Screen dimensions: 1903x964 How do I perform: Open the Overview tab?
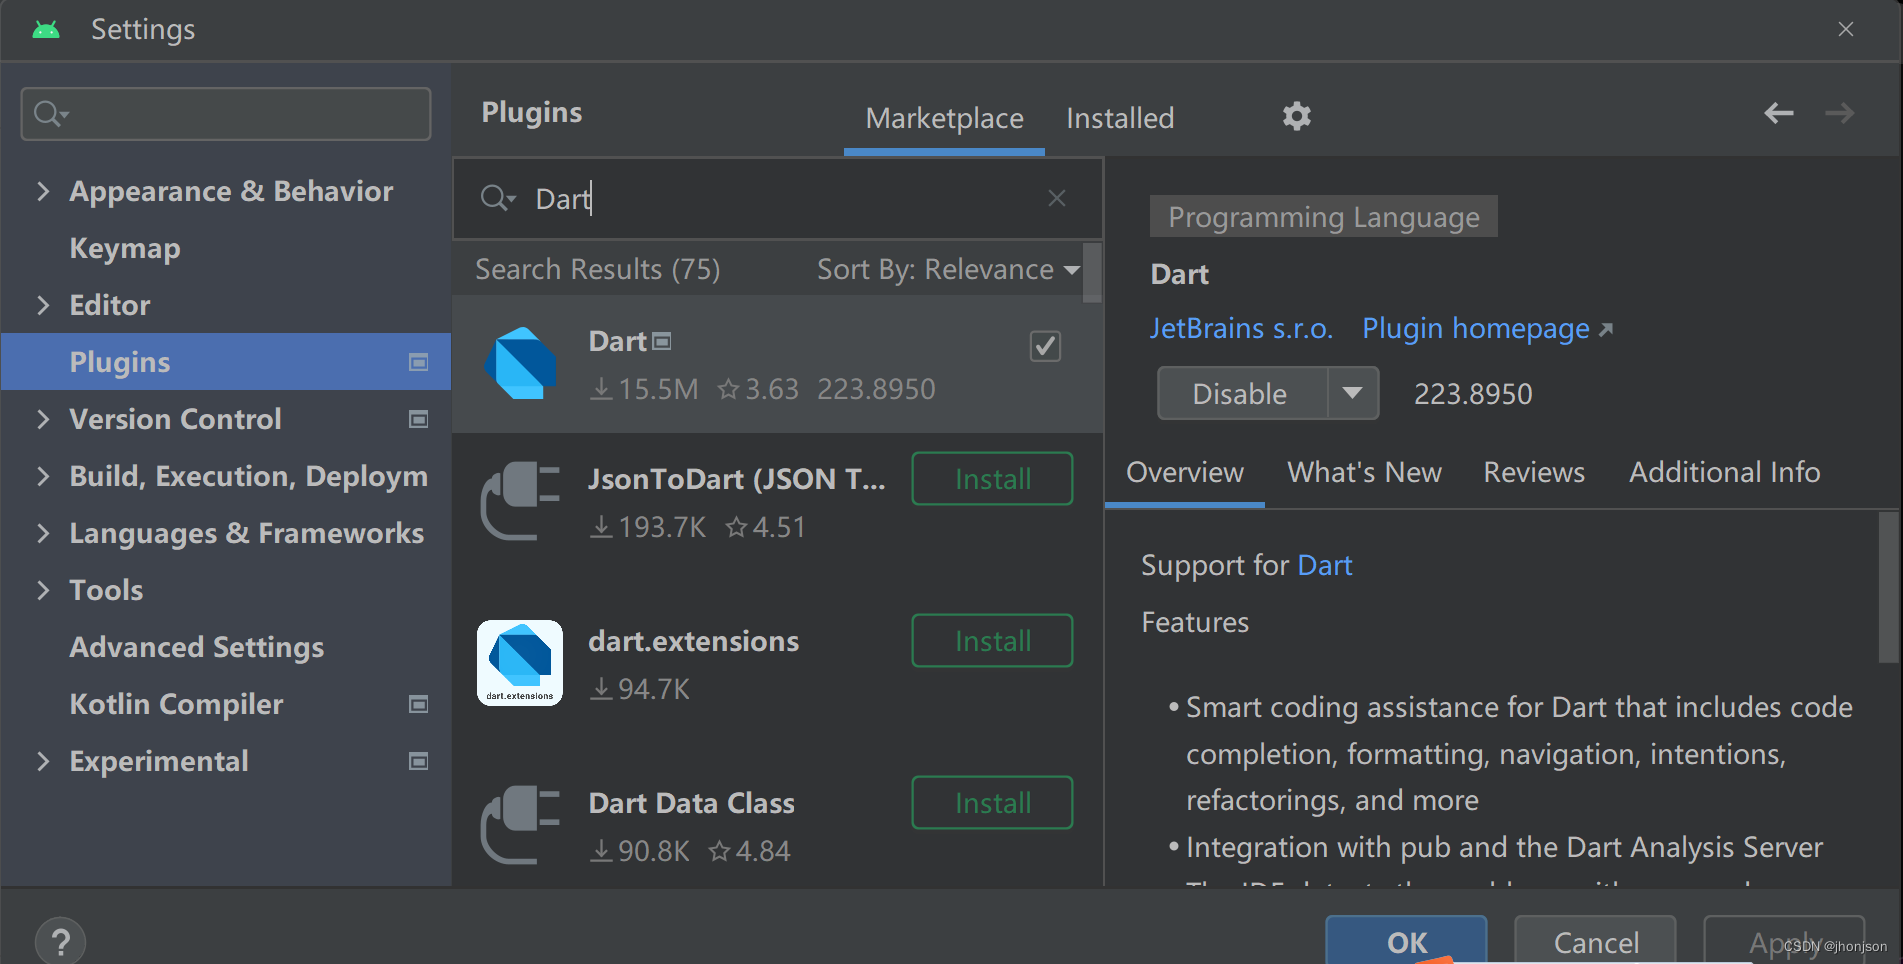[x=1185, y=472]
